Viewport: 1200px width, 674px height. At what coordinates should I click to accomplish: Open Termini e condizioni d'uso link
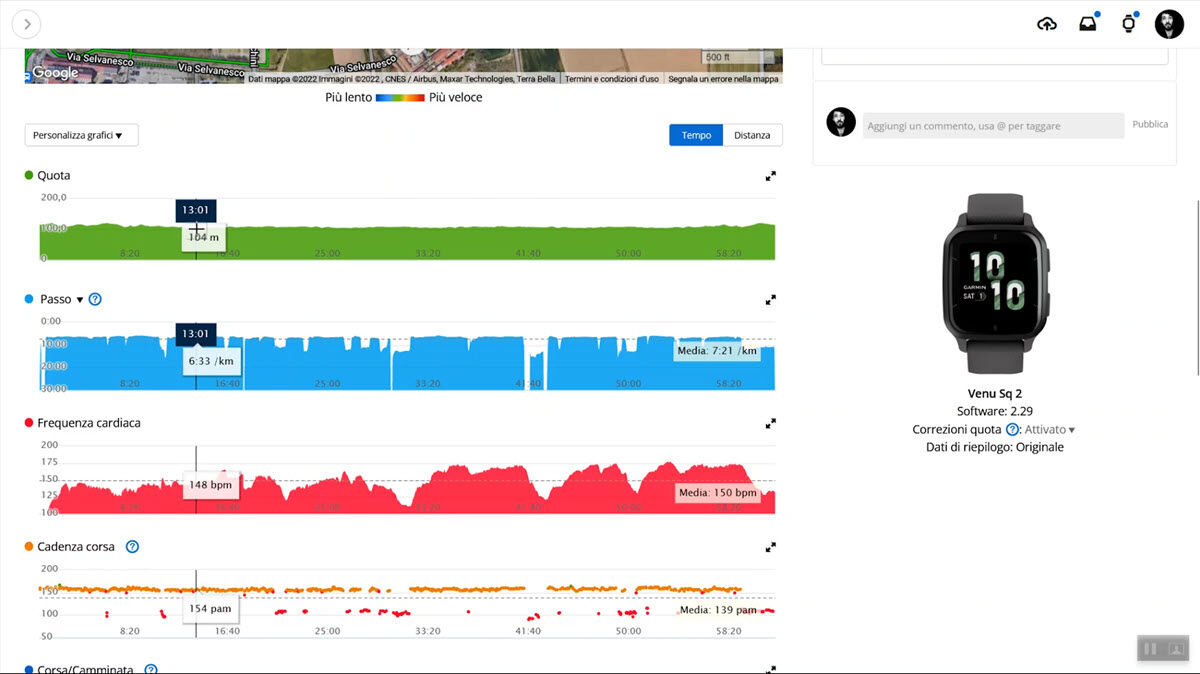tap(611, 79)
